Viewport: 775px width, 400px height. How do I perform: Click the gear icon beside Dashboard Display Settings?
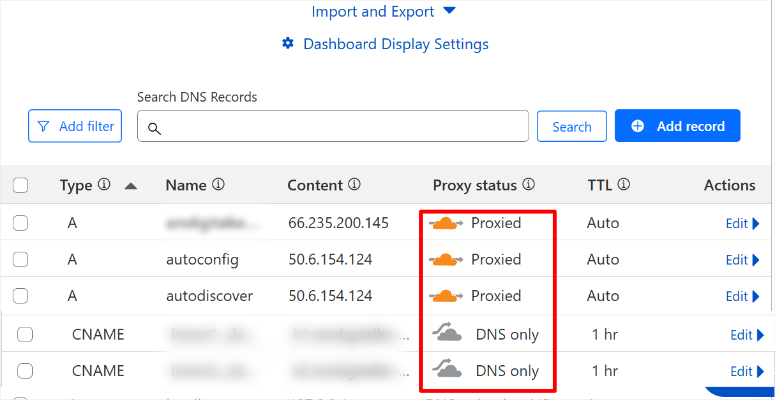(x=288, y=44)
